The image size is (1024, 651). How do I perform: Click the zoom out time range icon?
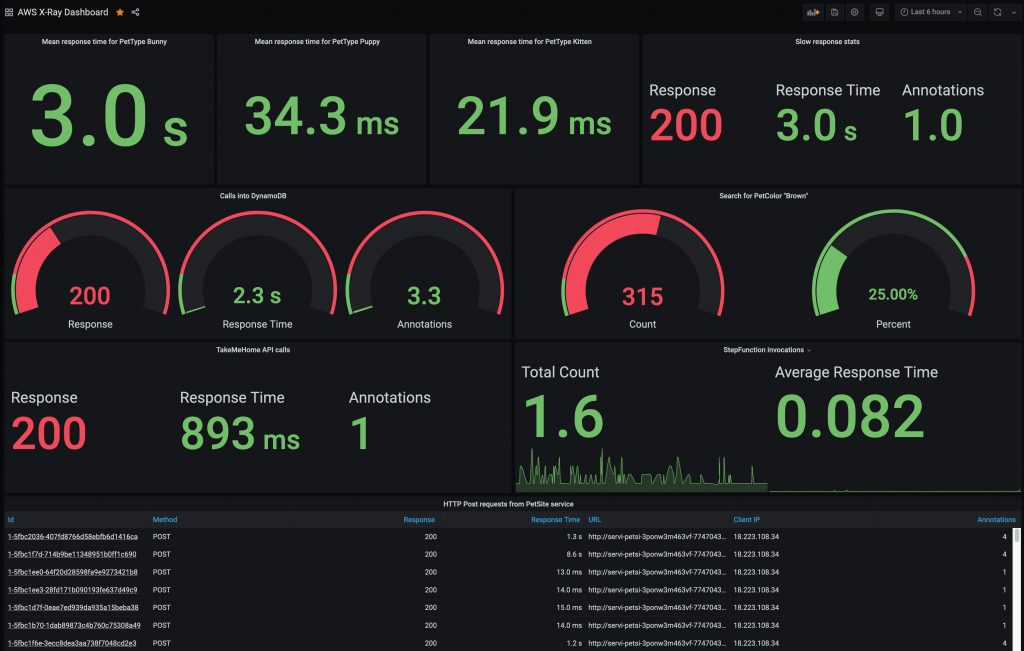[978, 12]
